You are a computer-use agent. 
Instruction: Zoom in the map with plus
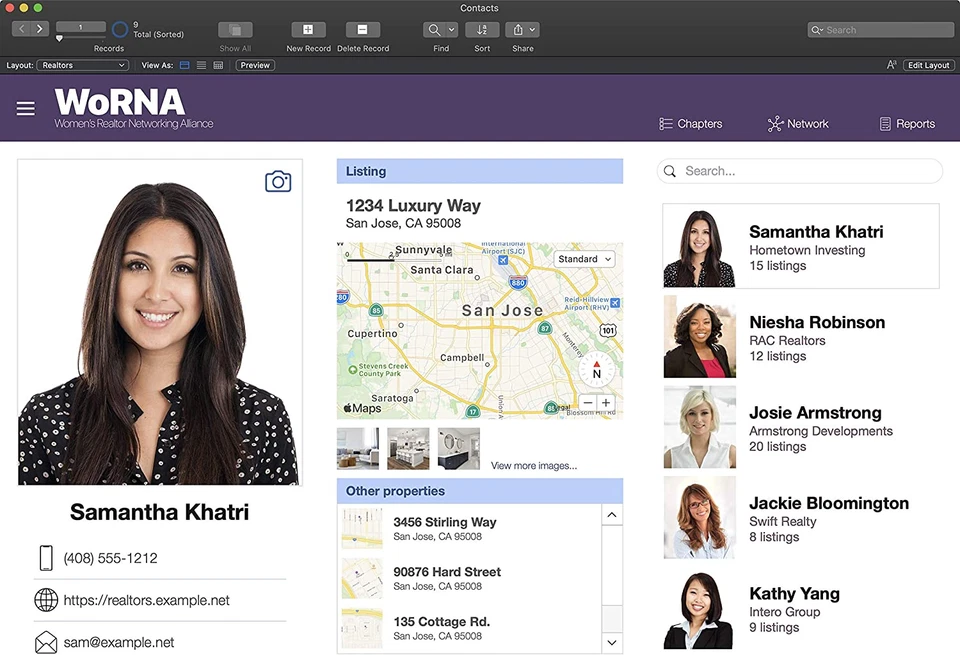coord(606,402)
